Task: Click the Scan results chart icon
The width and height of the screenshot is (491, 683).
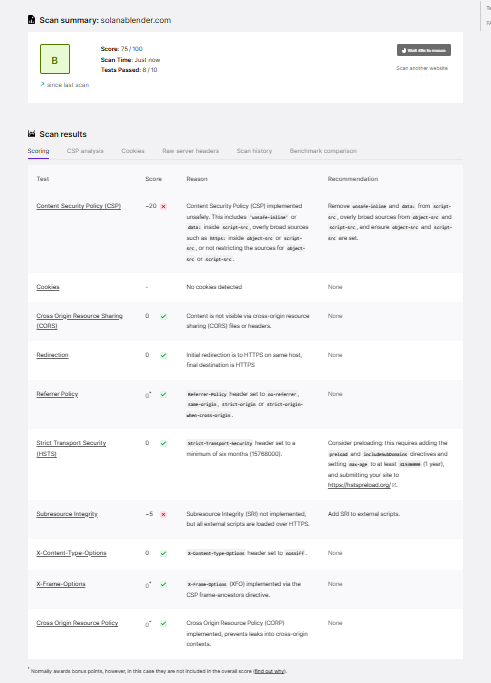Action: [31, 134]
